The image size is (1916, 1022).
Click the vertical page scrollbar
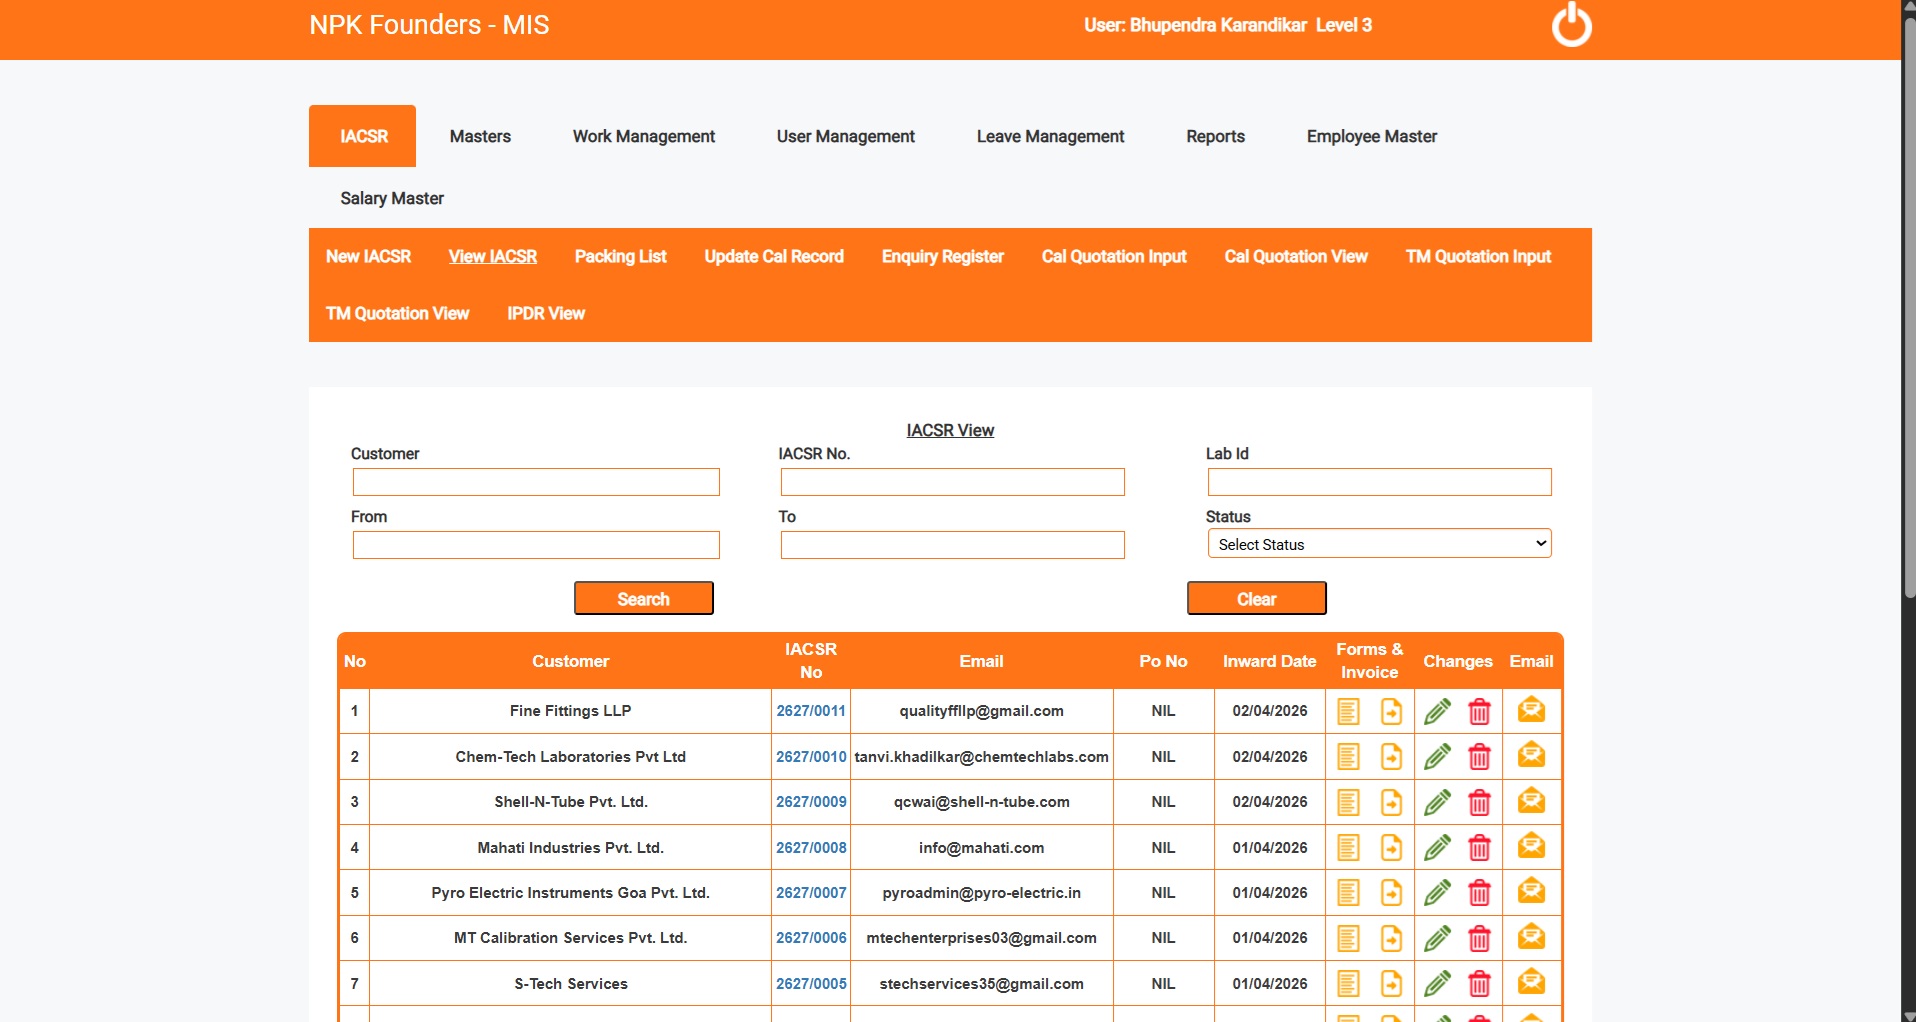tap(1908, 300)
